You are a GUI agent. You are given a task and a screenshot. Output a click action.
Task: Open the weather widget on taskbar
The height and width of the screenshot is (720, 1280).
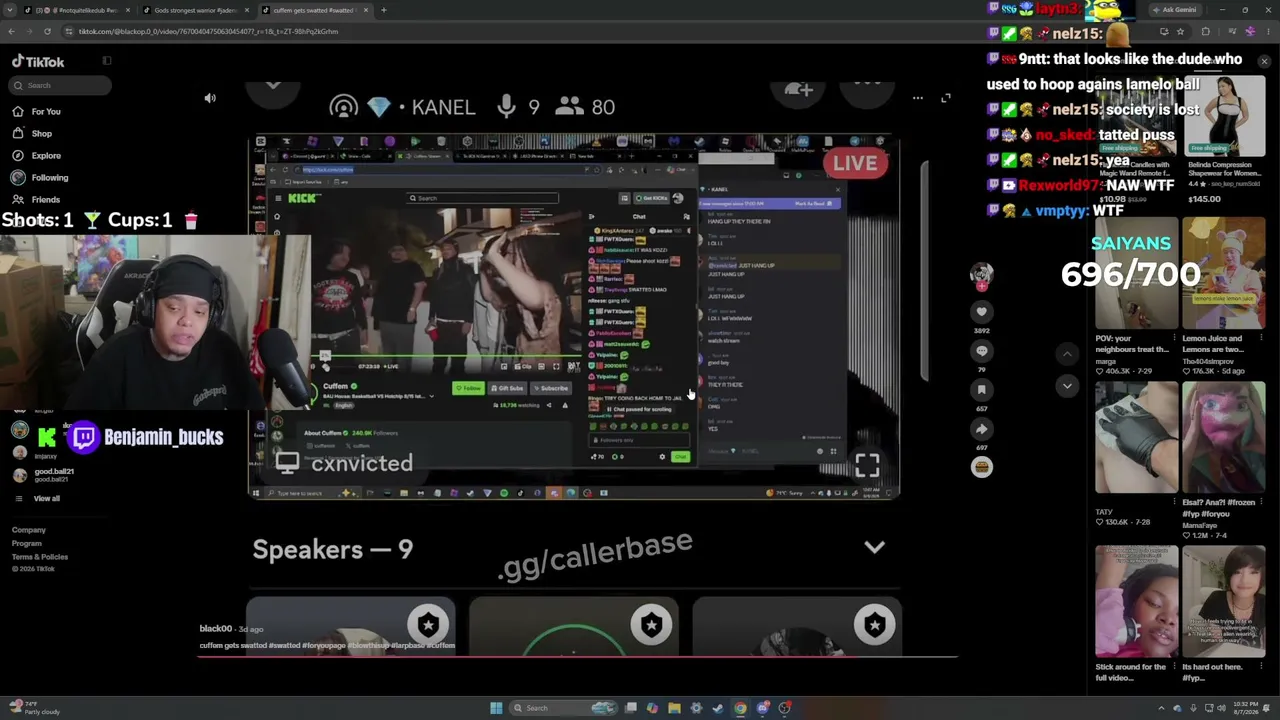pyautogui.click(x=34, y=708)
